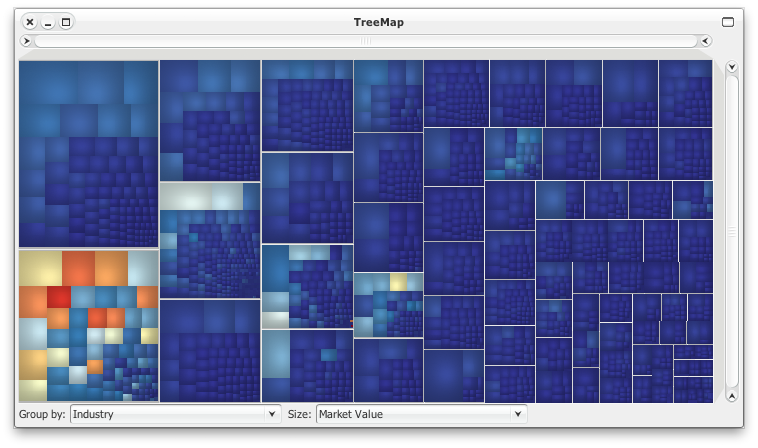The image size is (758, 448).
Task: Click the horizontal slider's right end arrow
Action: [x=705, y=41]
